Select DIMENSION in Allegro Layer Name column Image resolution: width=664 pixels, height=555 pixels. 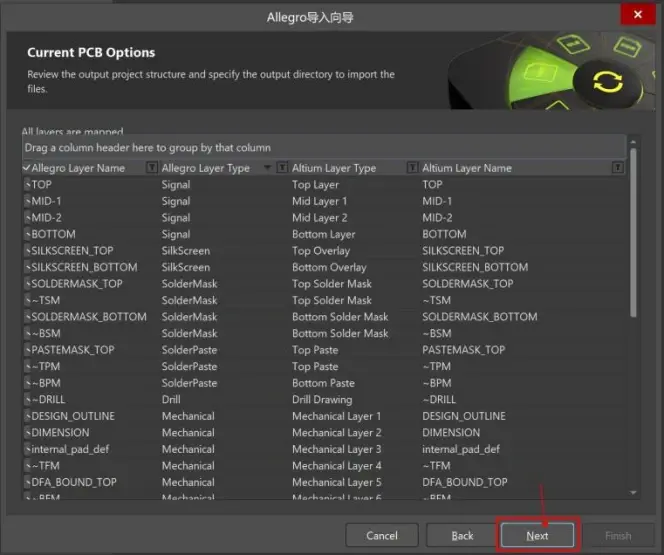60,432
